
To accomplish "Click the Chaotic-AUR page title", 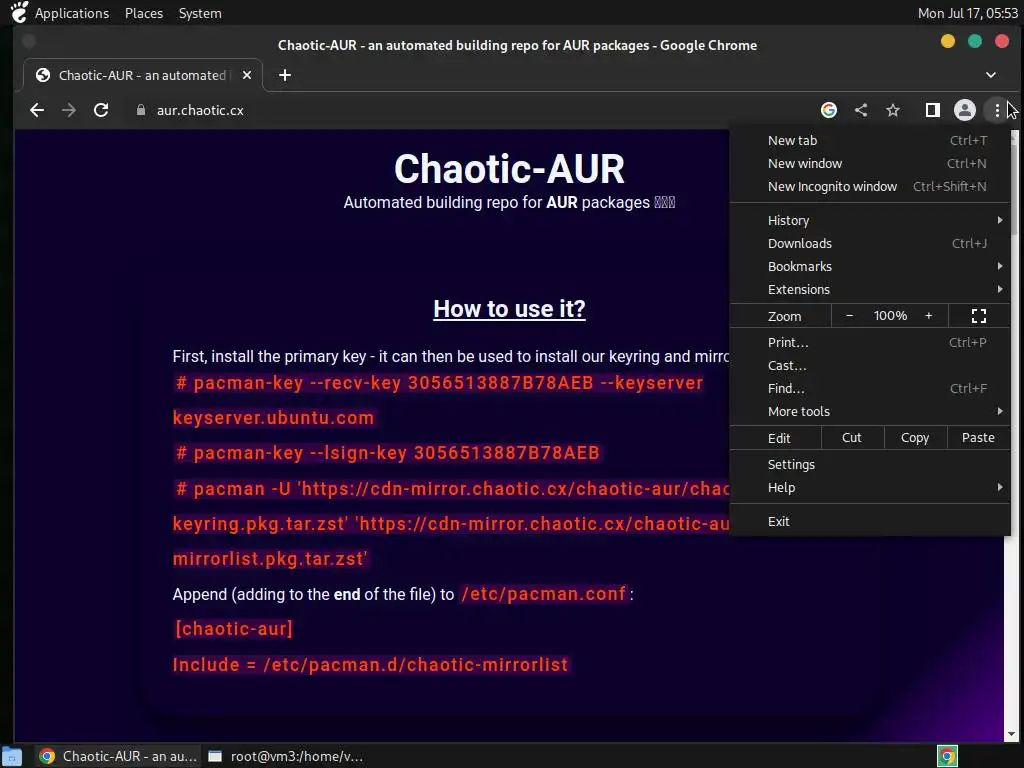I will 509,169.
